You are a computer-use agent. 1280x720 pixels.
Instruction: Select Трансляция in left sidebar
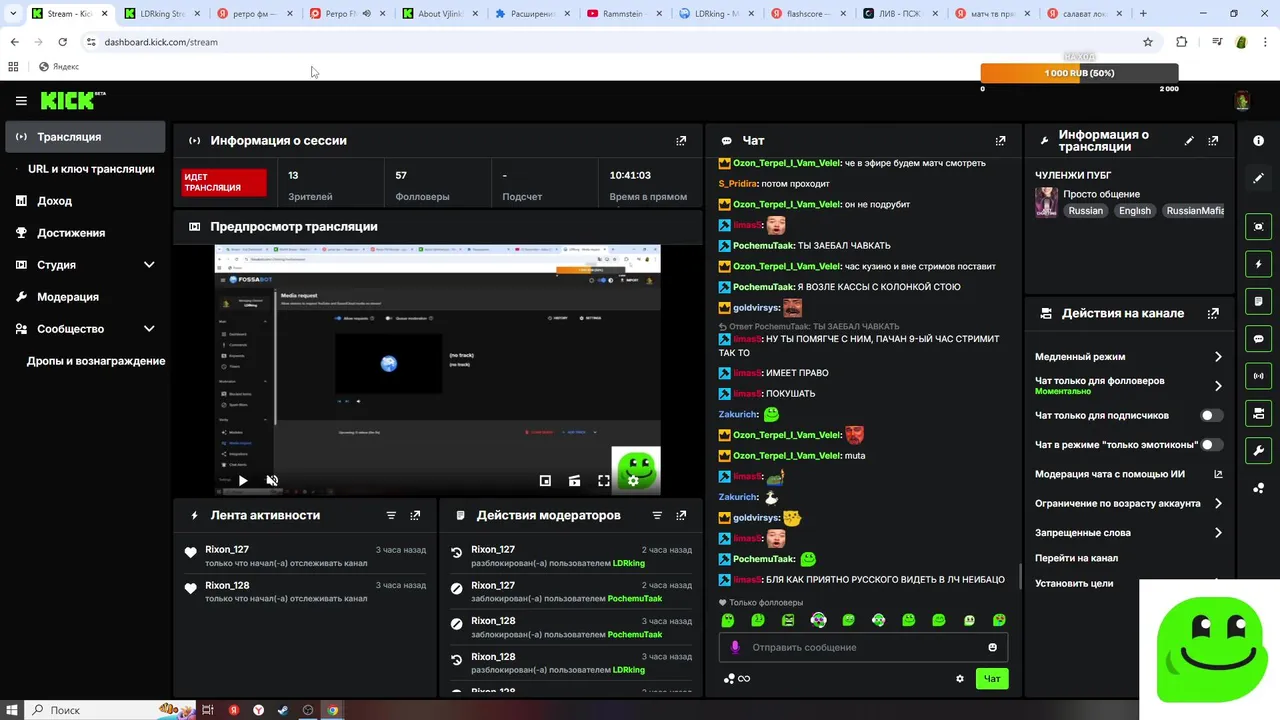click(85, 137)
